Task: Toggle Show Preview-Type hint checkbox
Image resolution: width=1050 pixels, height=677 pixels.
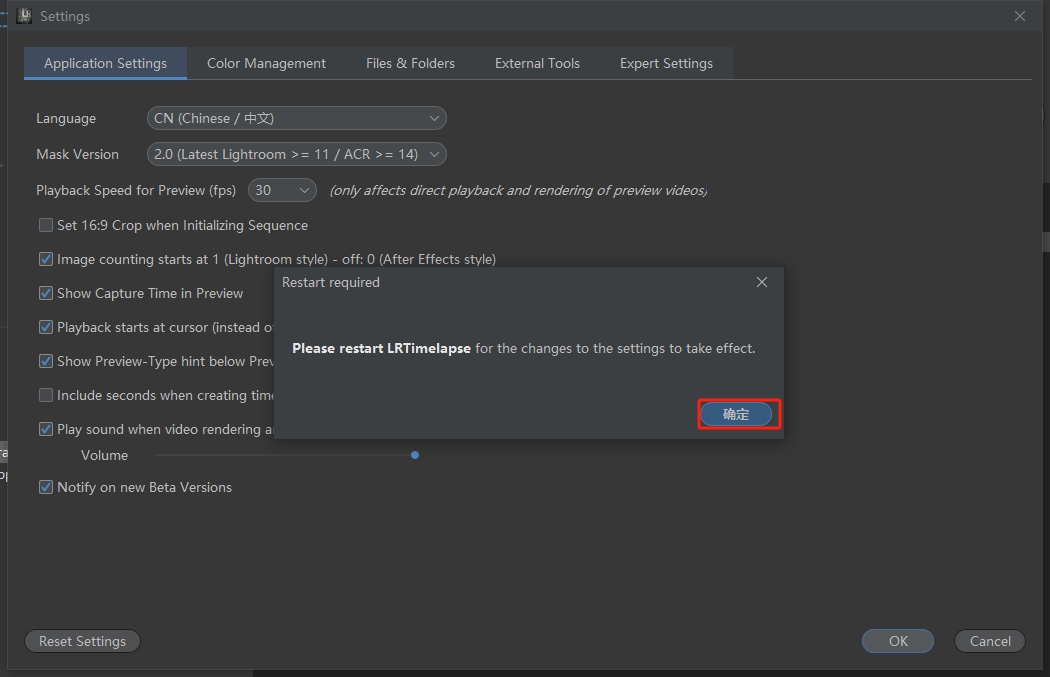Action: pyautogui.click(x=46, y=362)
